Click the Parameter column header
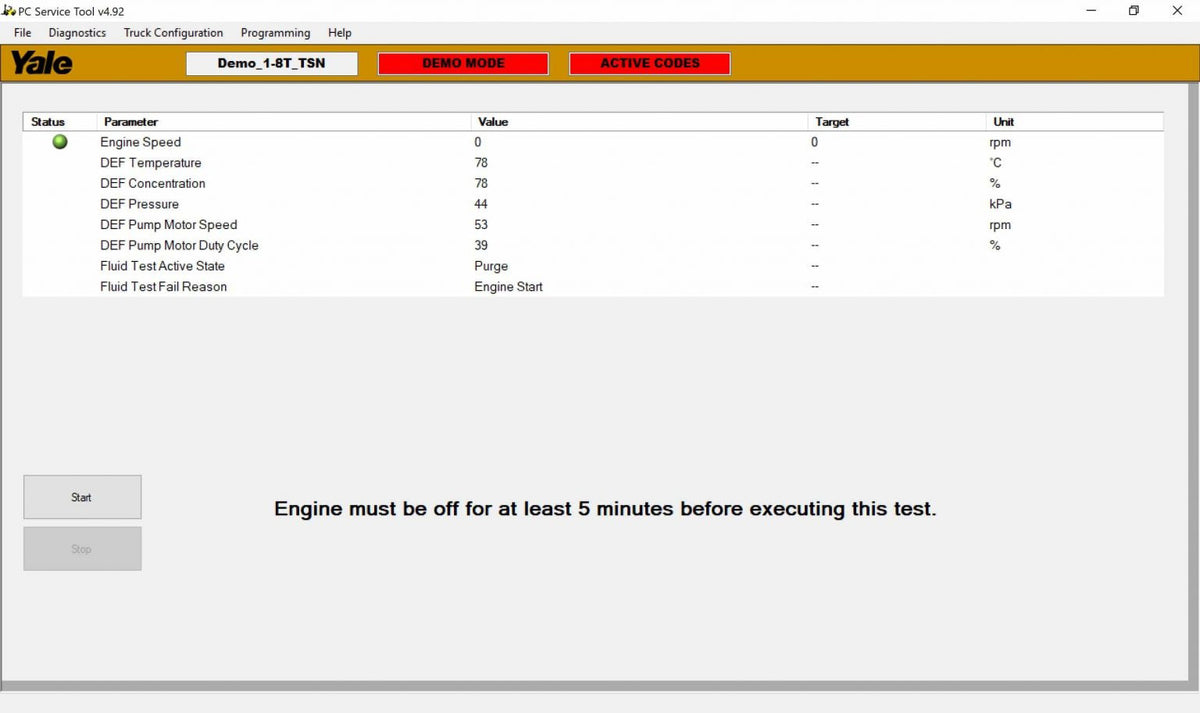The height and width of the screenshot is (713, 1200). (x=131, y=121)
